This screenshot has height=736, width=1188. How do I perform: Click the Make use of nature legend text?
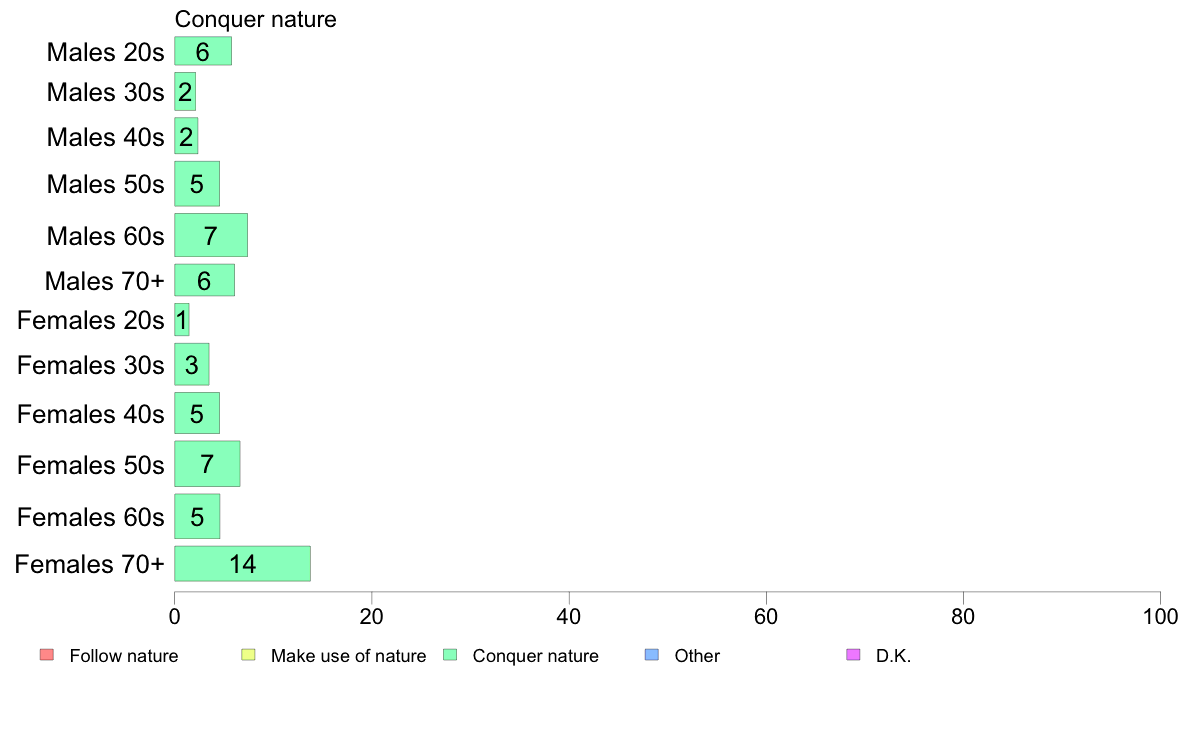349,656
